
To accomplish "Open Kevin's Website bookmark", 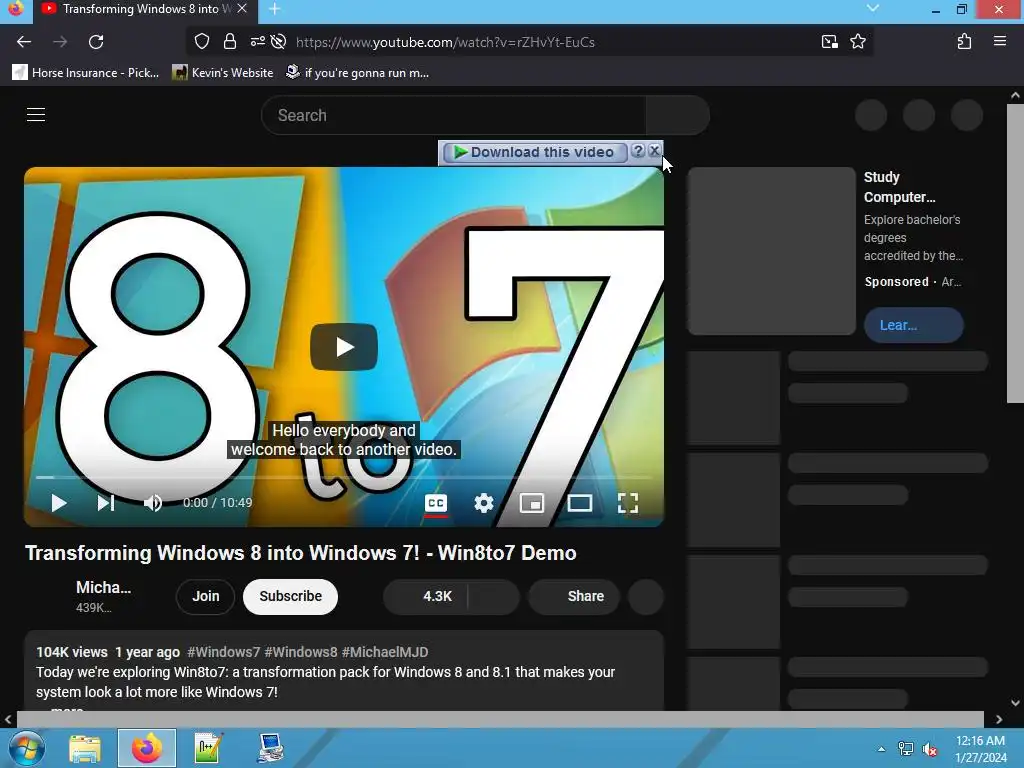I will pos(223,72).
